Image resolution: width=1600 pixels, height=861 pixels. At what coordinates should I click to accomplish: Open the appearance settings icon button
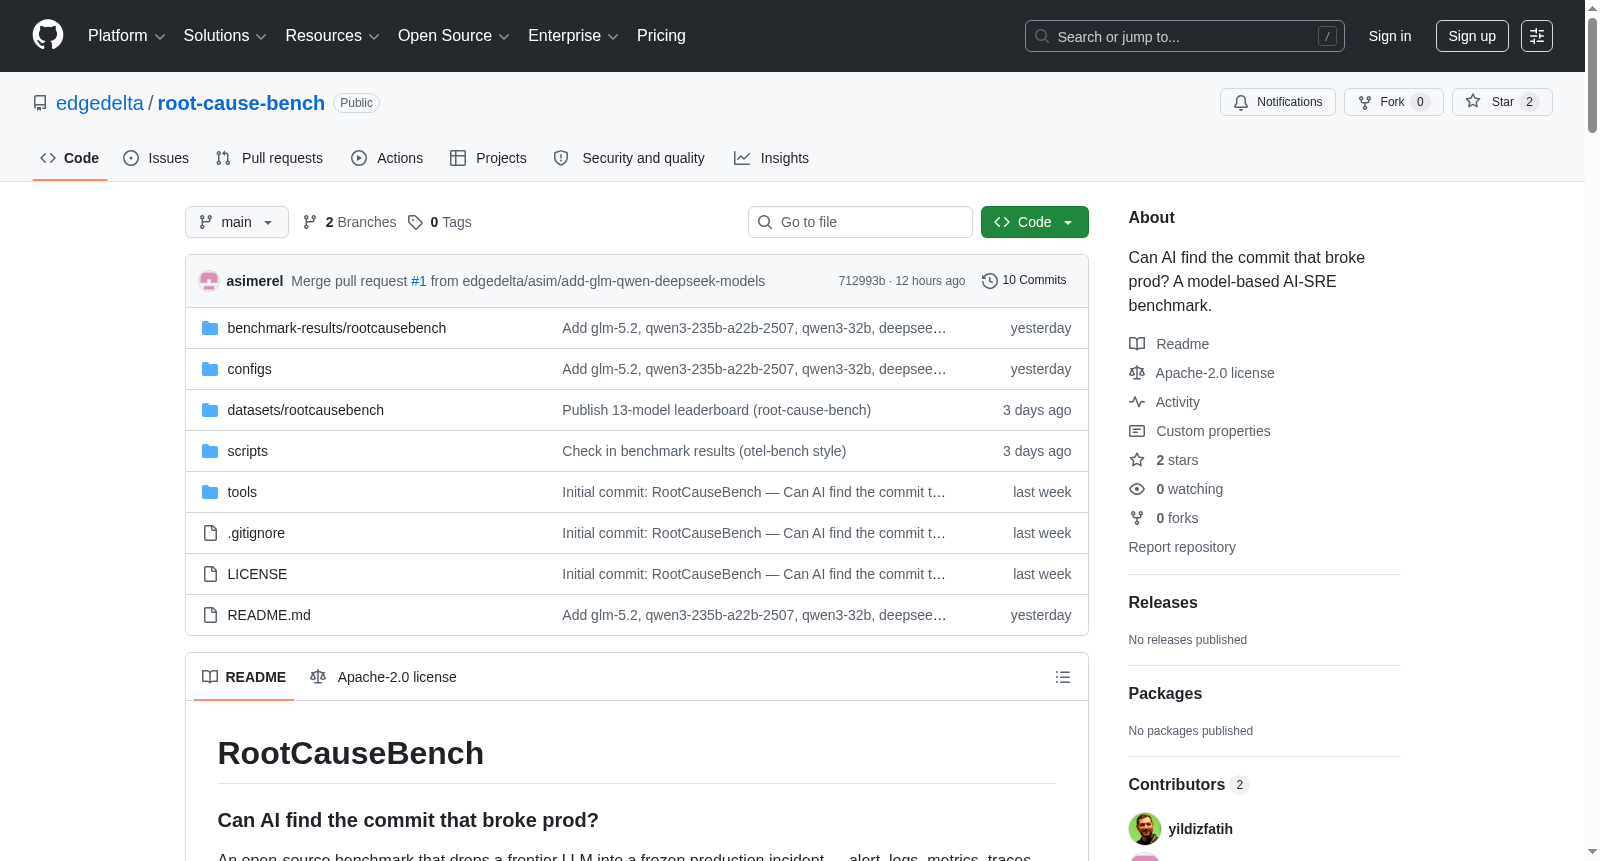(1537, 36)
